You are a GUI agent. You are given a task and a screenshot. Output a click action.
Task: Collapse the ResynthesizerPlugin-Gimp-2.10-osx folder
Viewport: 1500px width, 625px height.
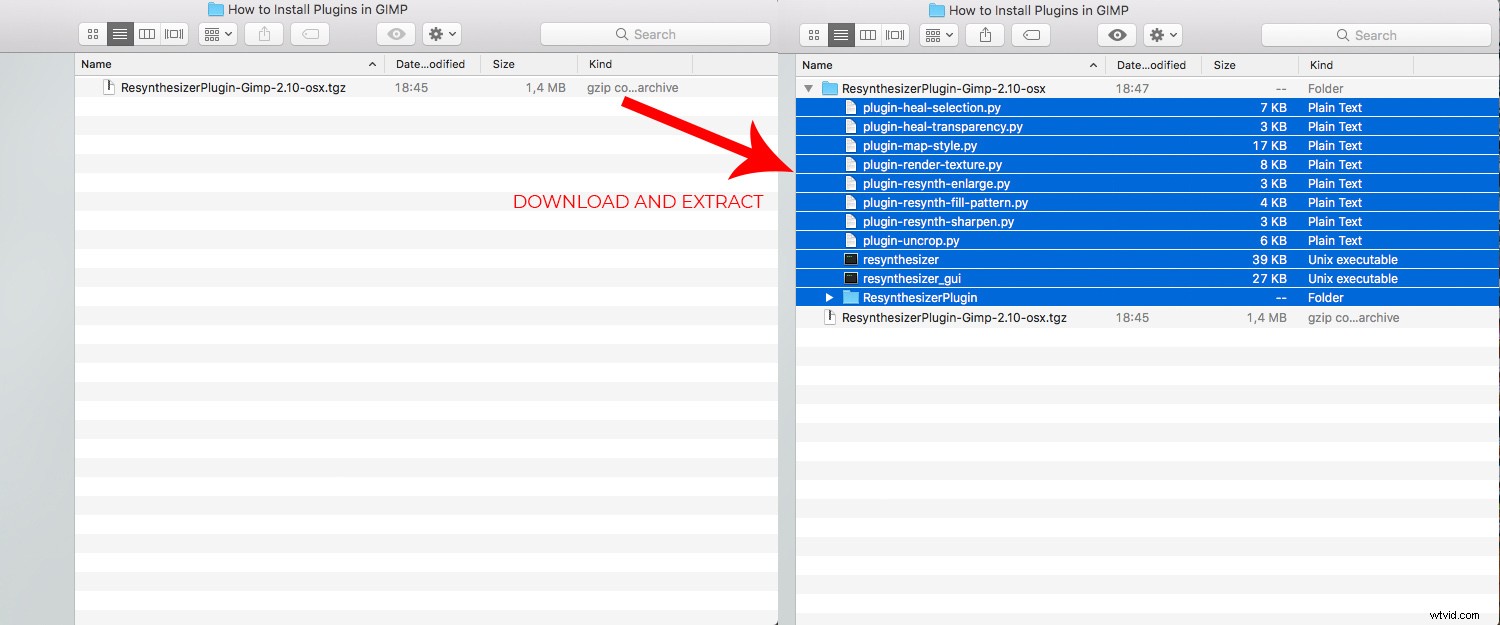(808, 88)
